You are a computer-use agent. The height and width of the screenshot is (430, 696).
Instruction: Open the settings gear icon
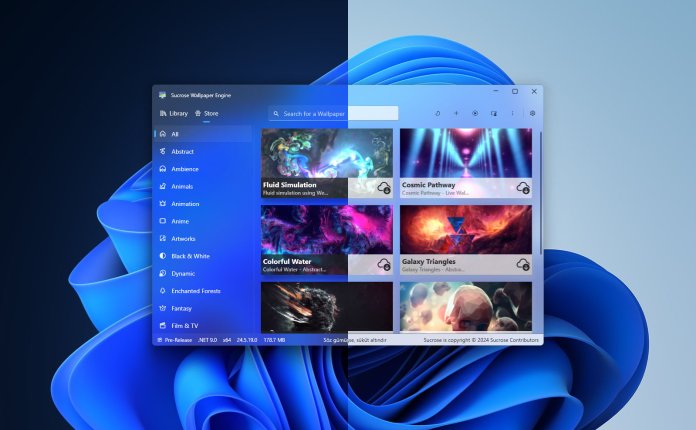pyautogui.click(x=532, y=113)
